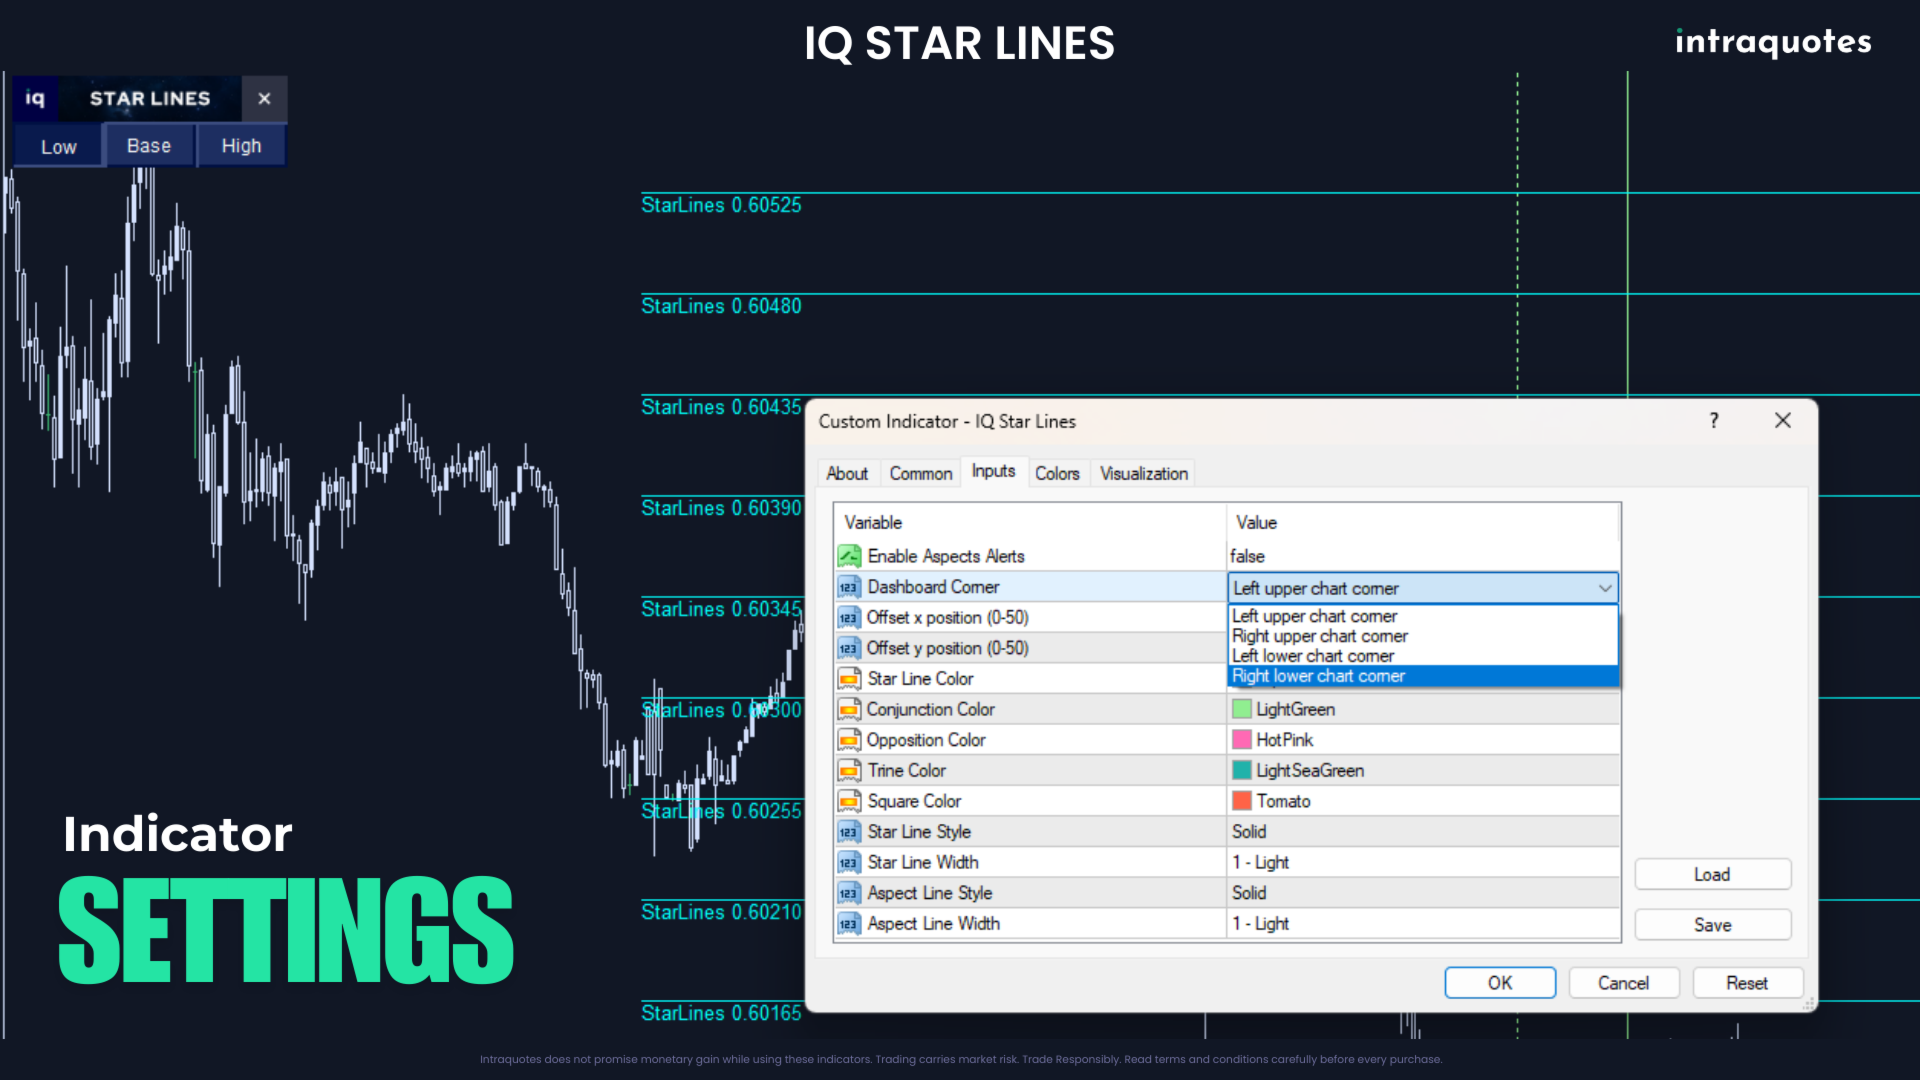Image resolution: width=1920 pixels, height=1080 pixels.
Task: Click the Load button
Action: coord(1712,874)
